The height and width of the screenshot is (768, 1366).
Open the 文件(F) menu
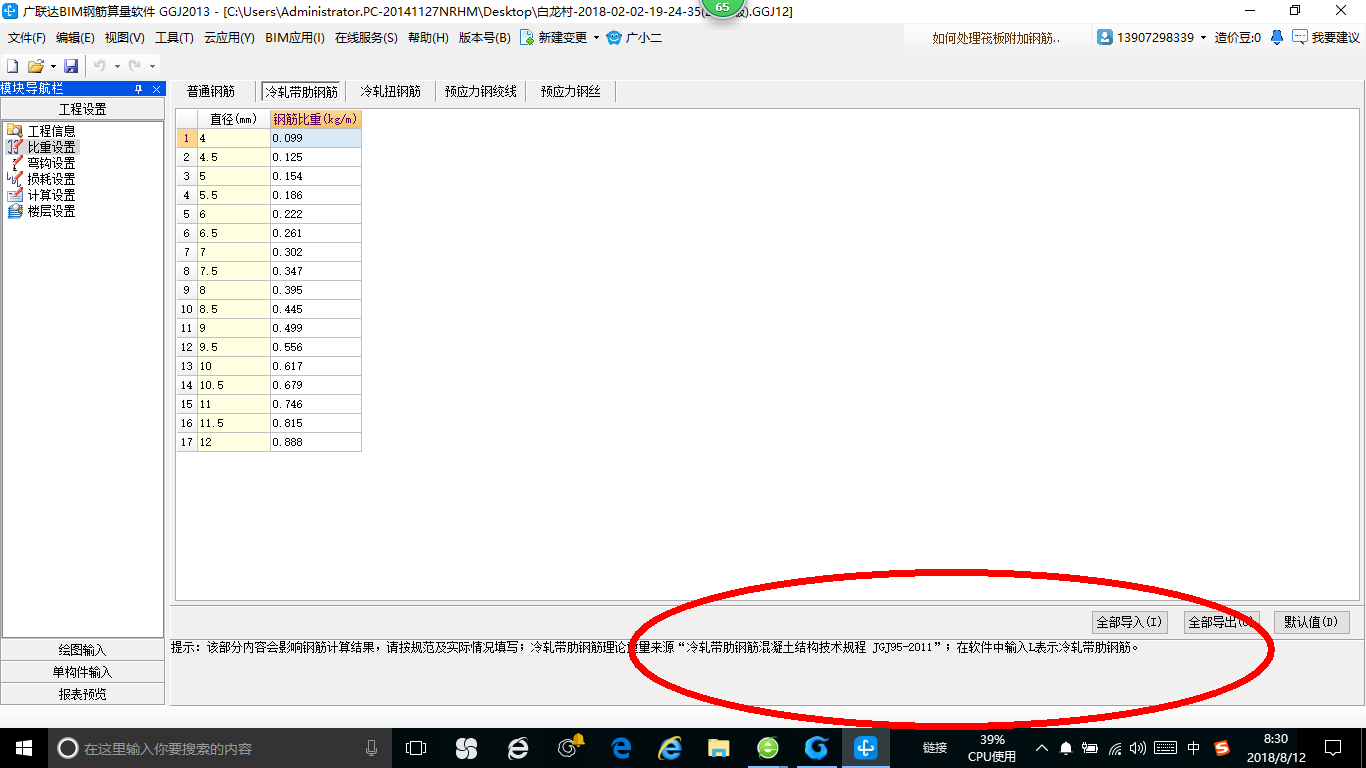[x=27, y=38]
